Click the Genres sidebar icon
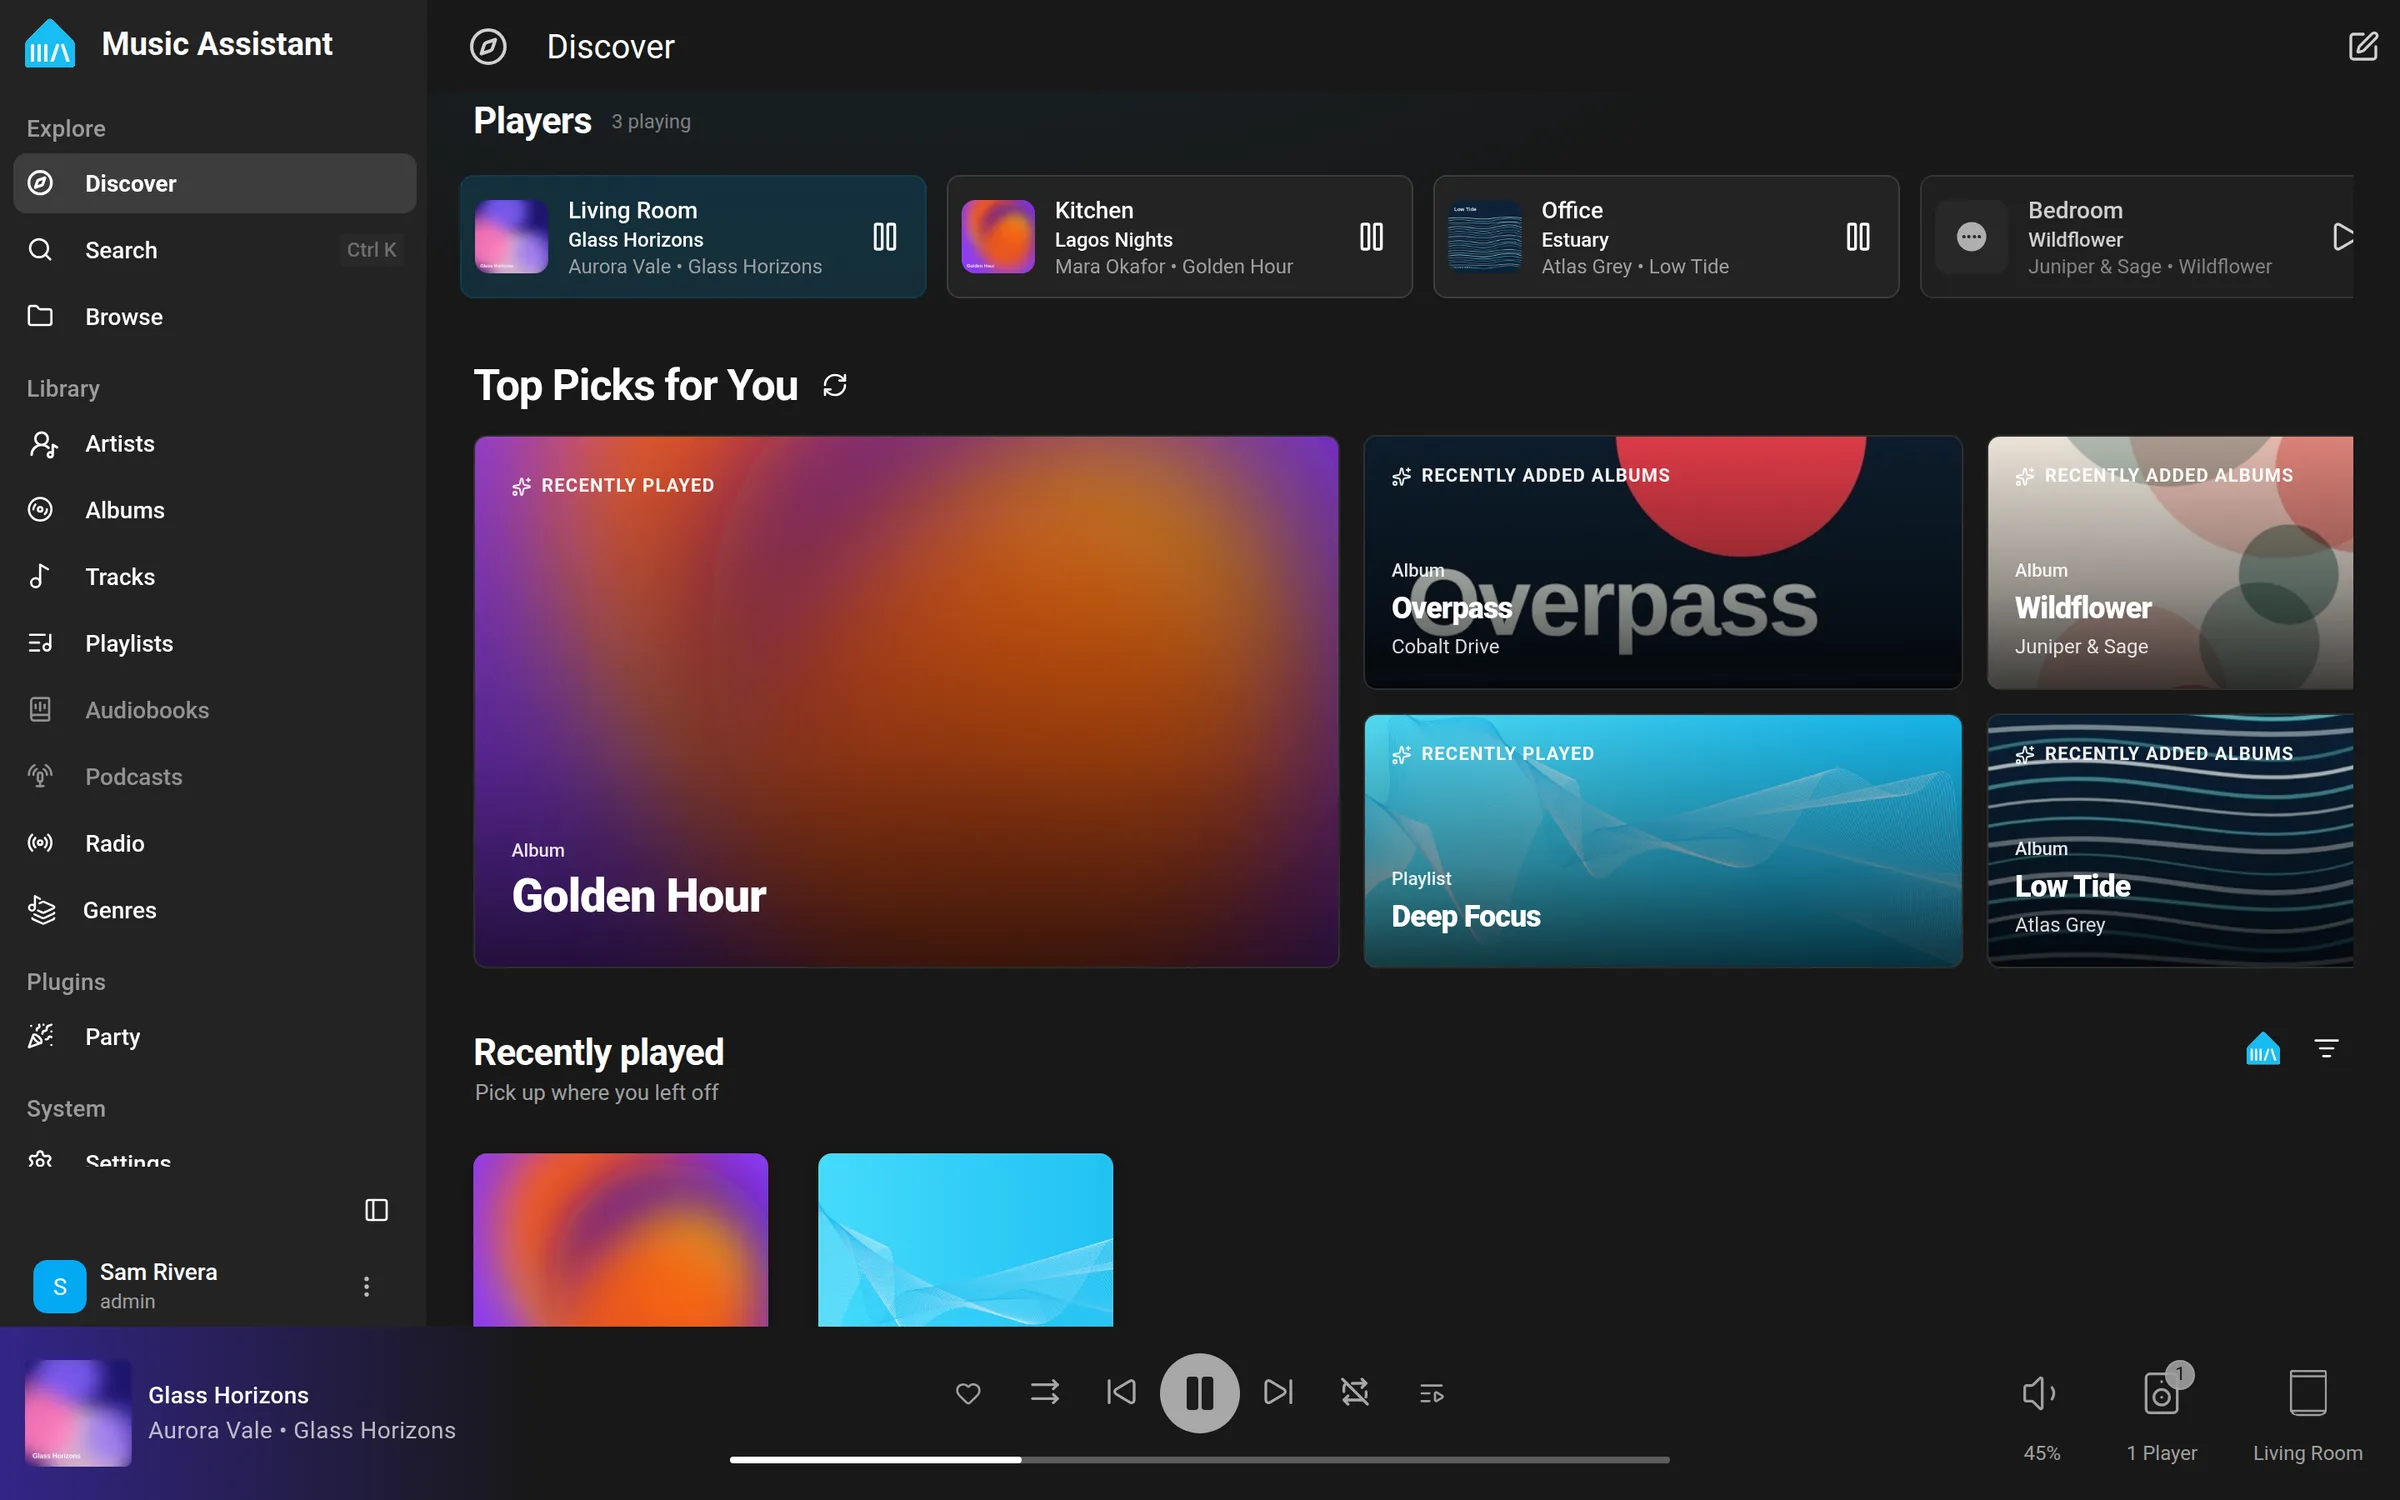The width and height of the screenshot is (2400, 1500). [x=41, y=910]
